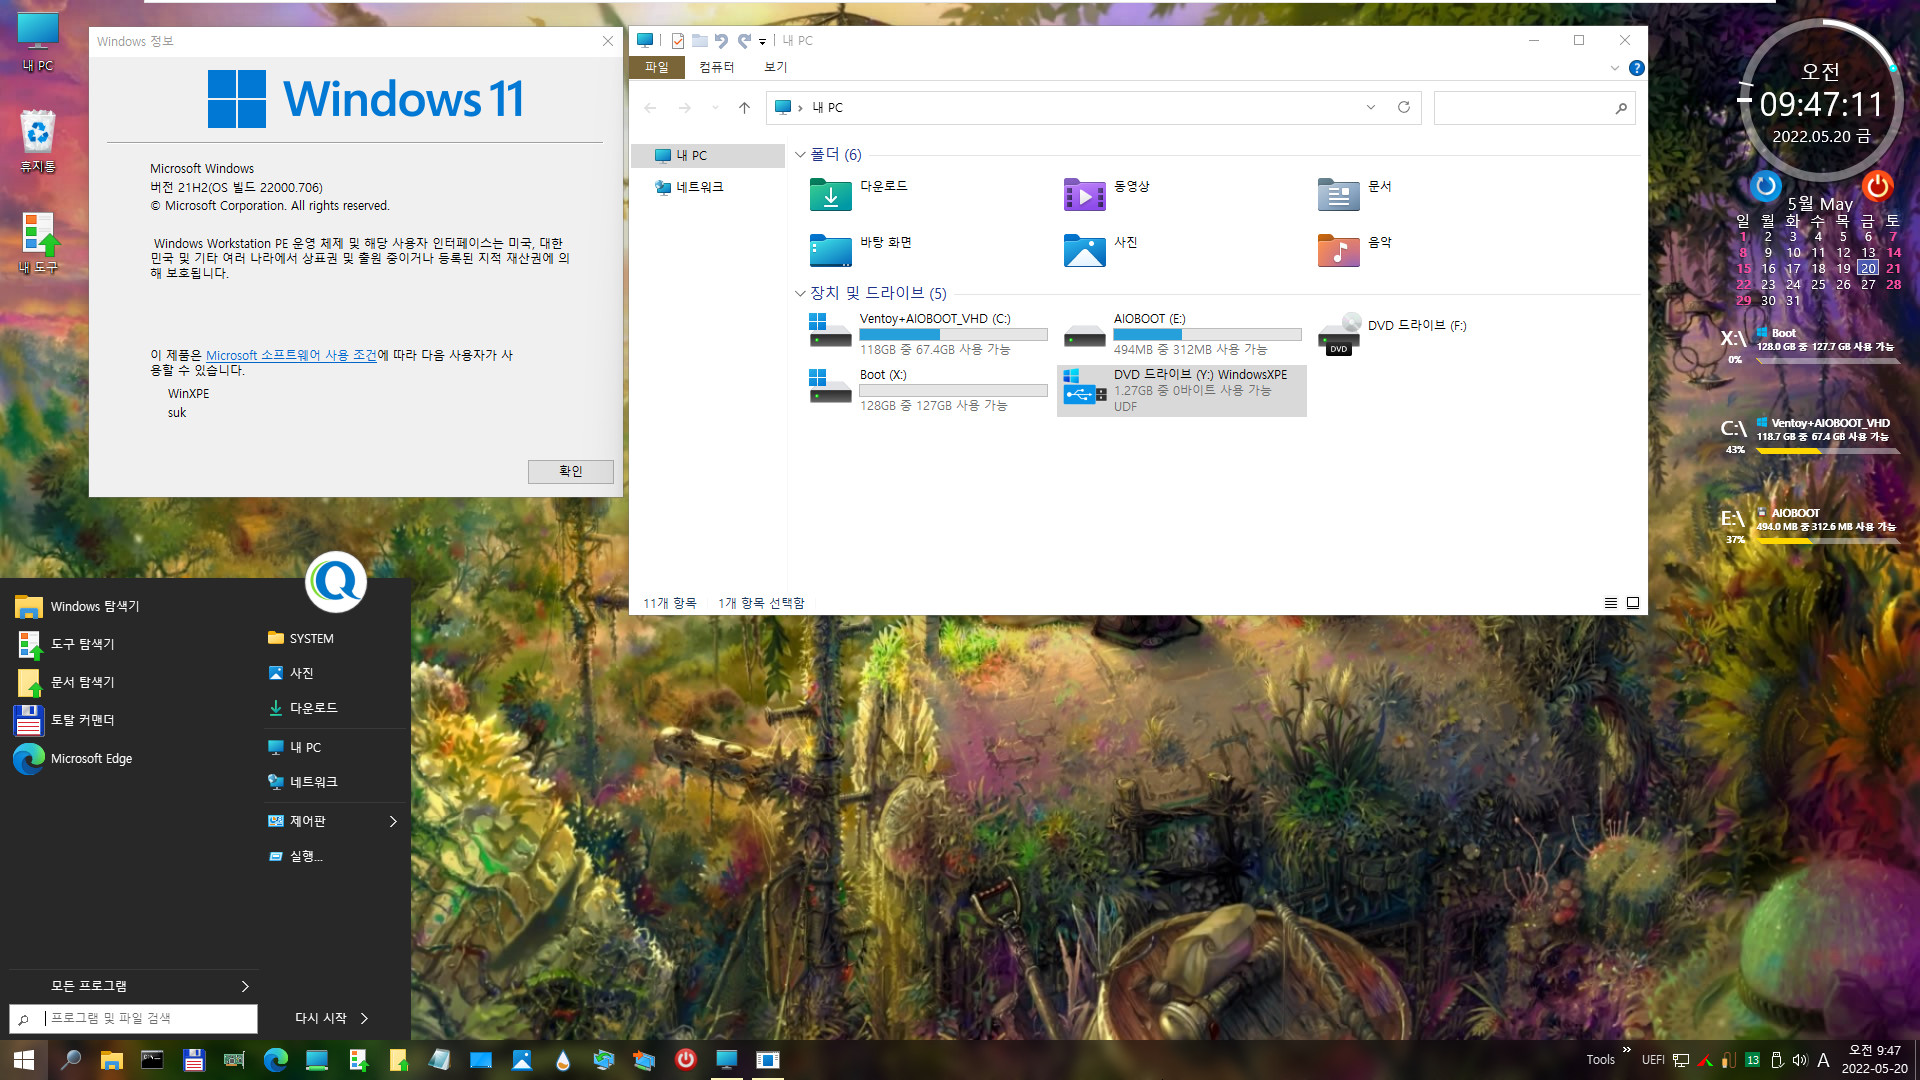Open the 내 도구 desktop shortcut
The image size is (1920, 1080).
(x=38, y=243)
